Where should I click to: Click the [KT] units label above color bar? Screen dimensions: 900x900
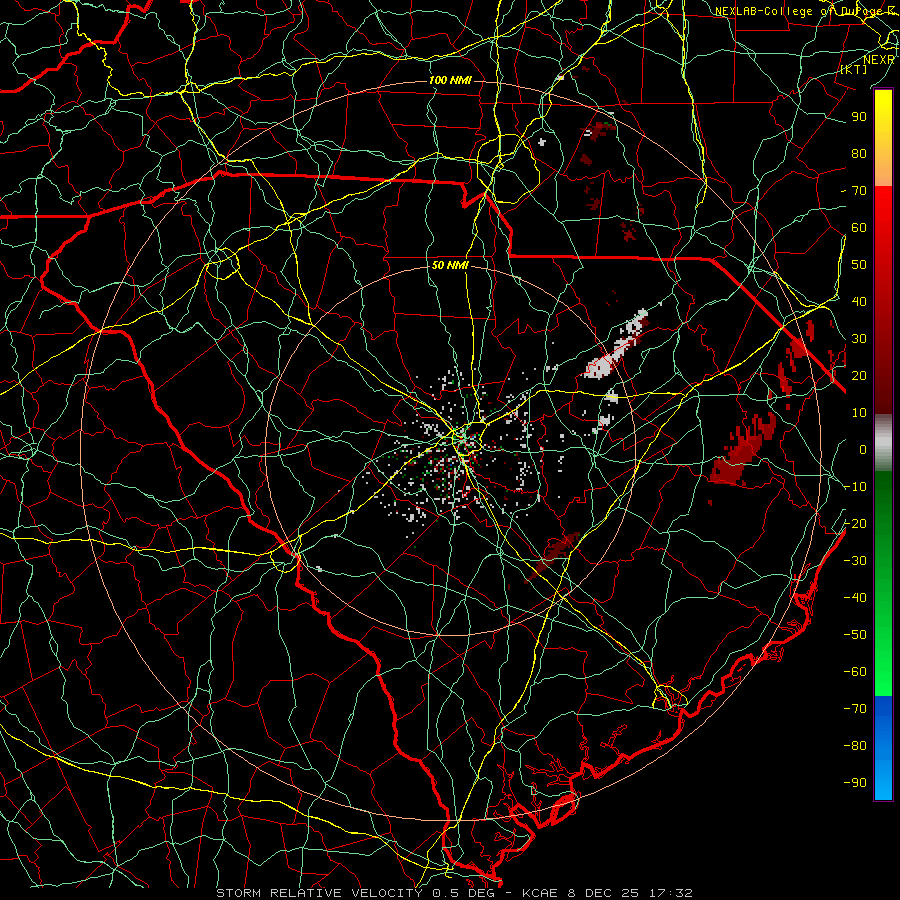coord(854,69)
